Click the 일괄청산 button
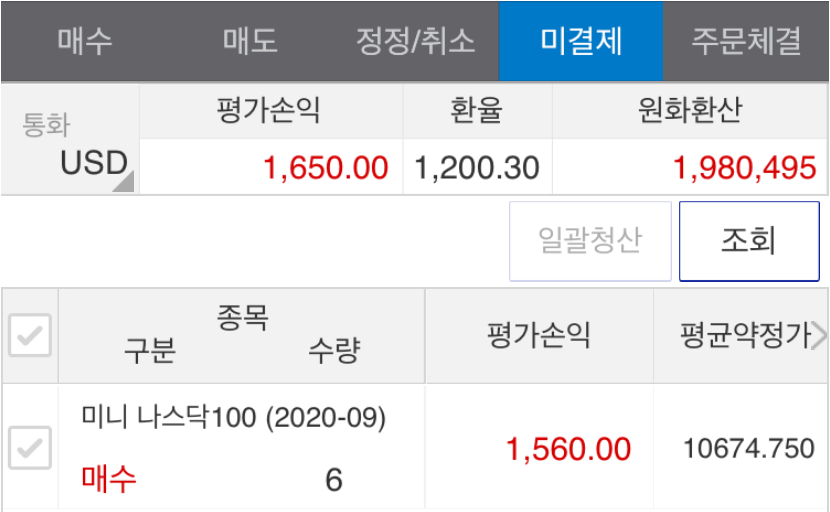The image size is (830, 512). [x=590, y=241]
